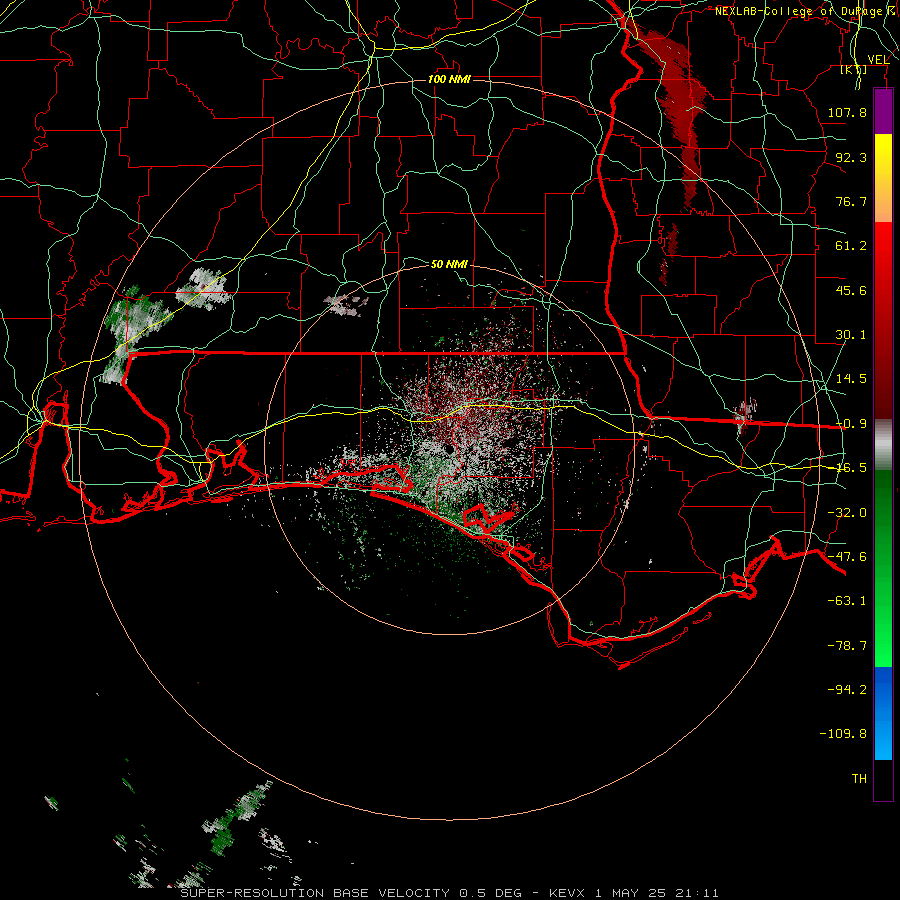Pick the blue segment of color bar

[883, 713]
